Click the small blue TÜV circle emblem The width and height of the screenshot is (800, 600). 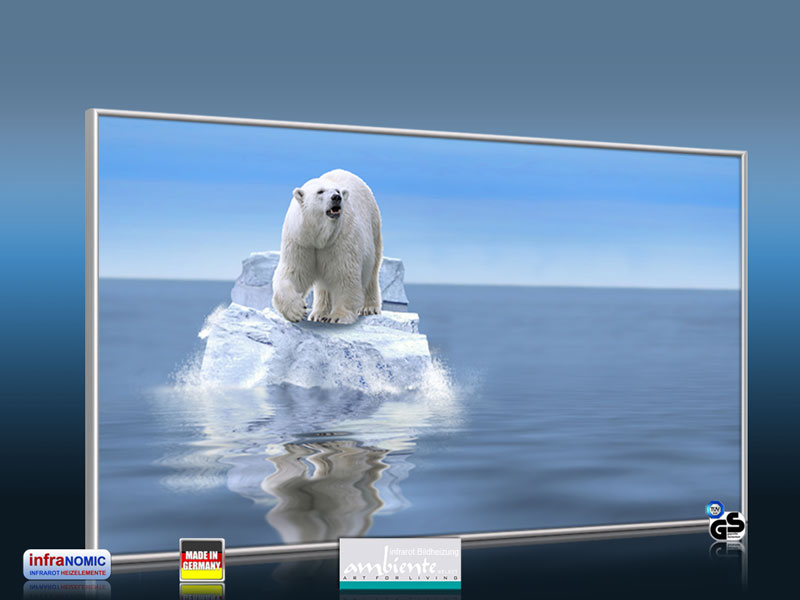tap(715, 509)
